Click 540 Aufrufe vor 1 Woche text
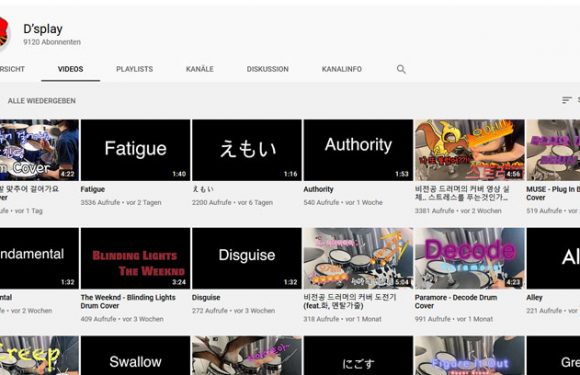Viewport: 580px width, 375px height. 343,203
